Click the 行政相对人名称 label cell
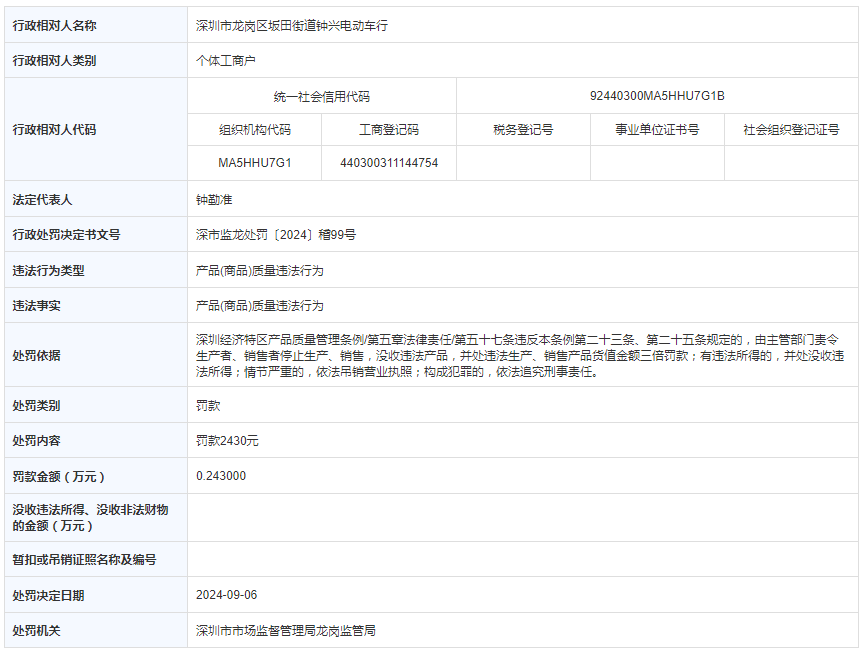 96,25
